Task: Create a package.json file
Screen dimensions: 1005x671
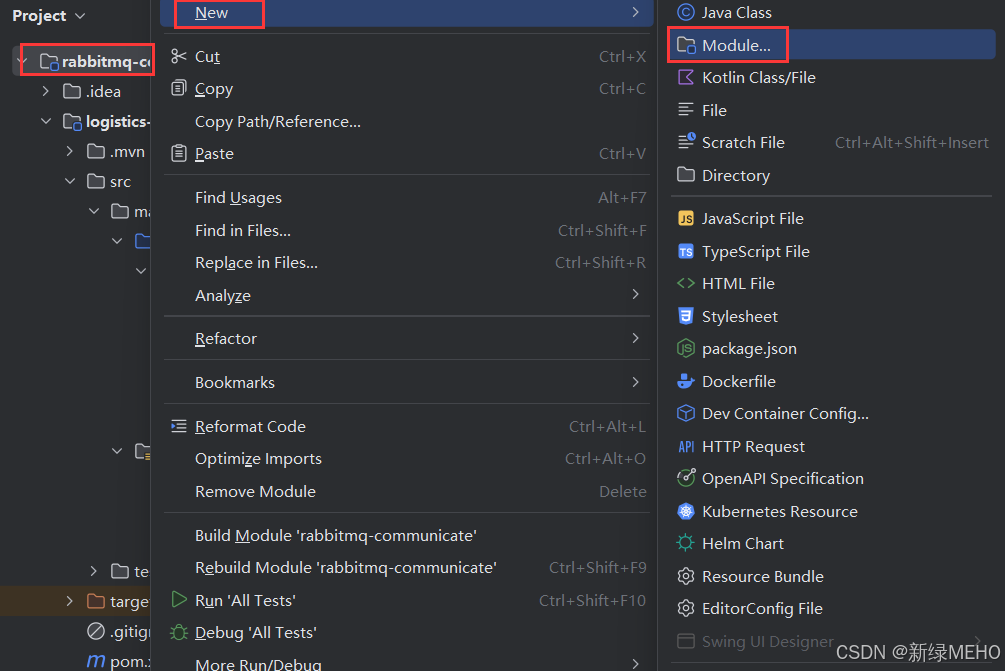Action: [747, 348]
